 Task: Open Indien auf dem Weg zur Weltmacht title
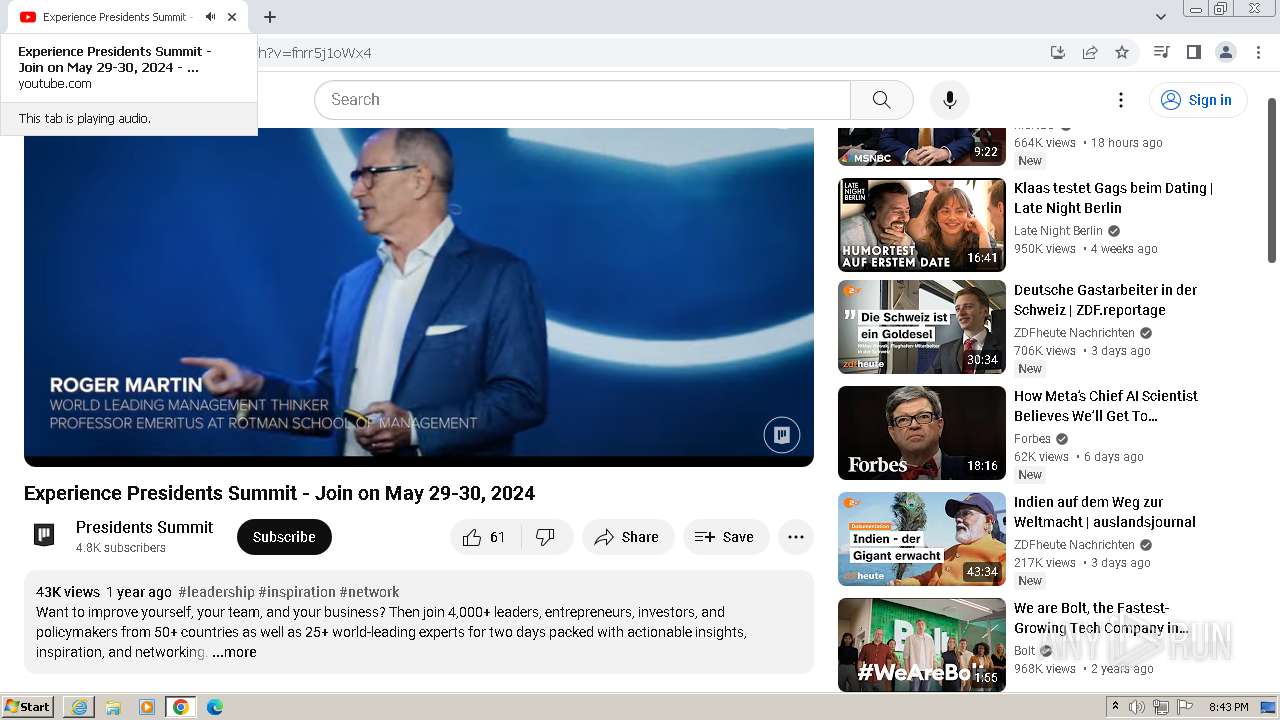tap(1105, 512)
